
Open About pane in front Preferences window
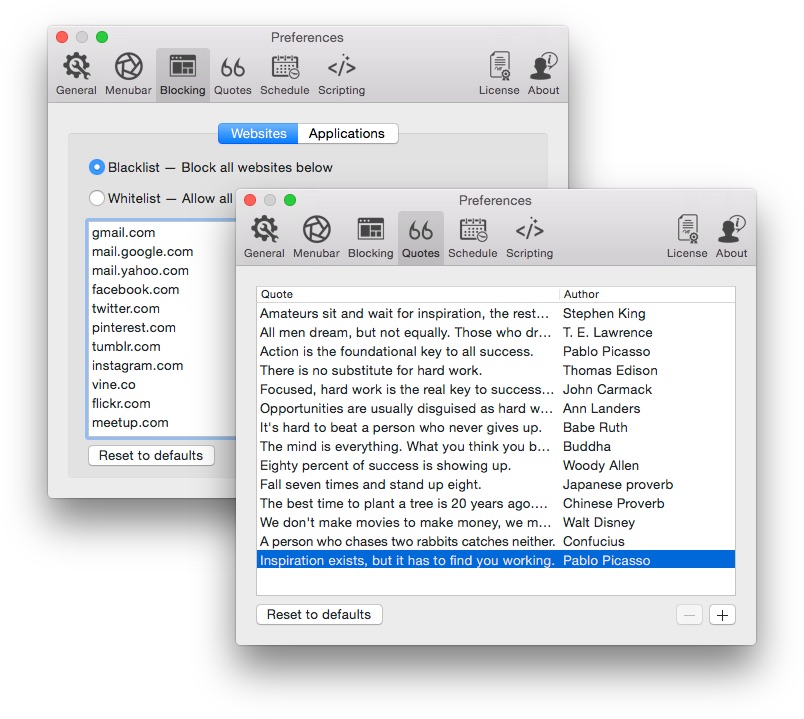[732, 237]
